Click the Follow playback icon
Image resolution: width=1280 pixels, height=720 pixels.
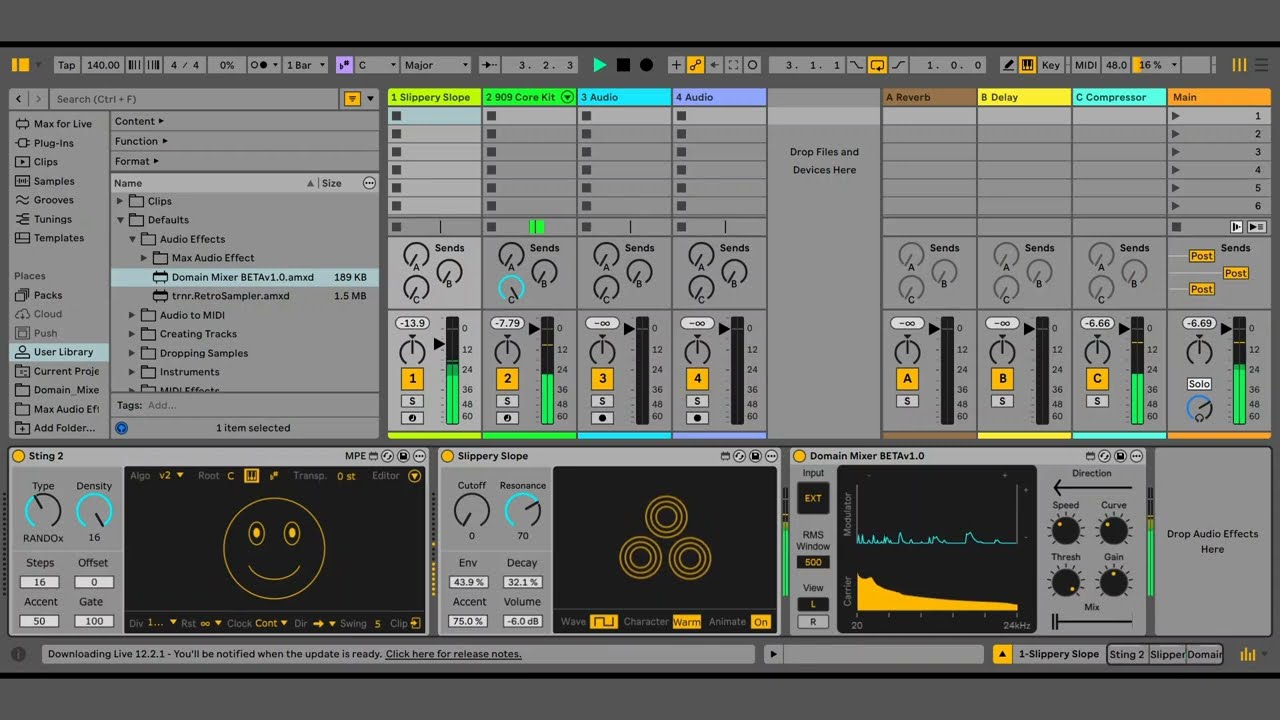[x=489, y=65]
